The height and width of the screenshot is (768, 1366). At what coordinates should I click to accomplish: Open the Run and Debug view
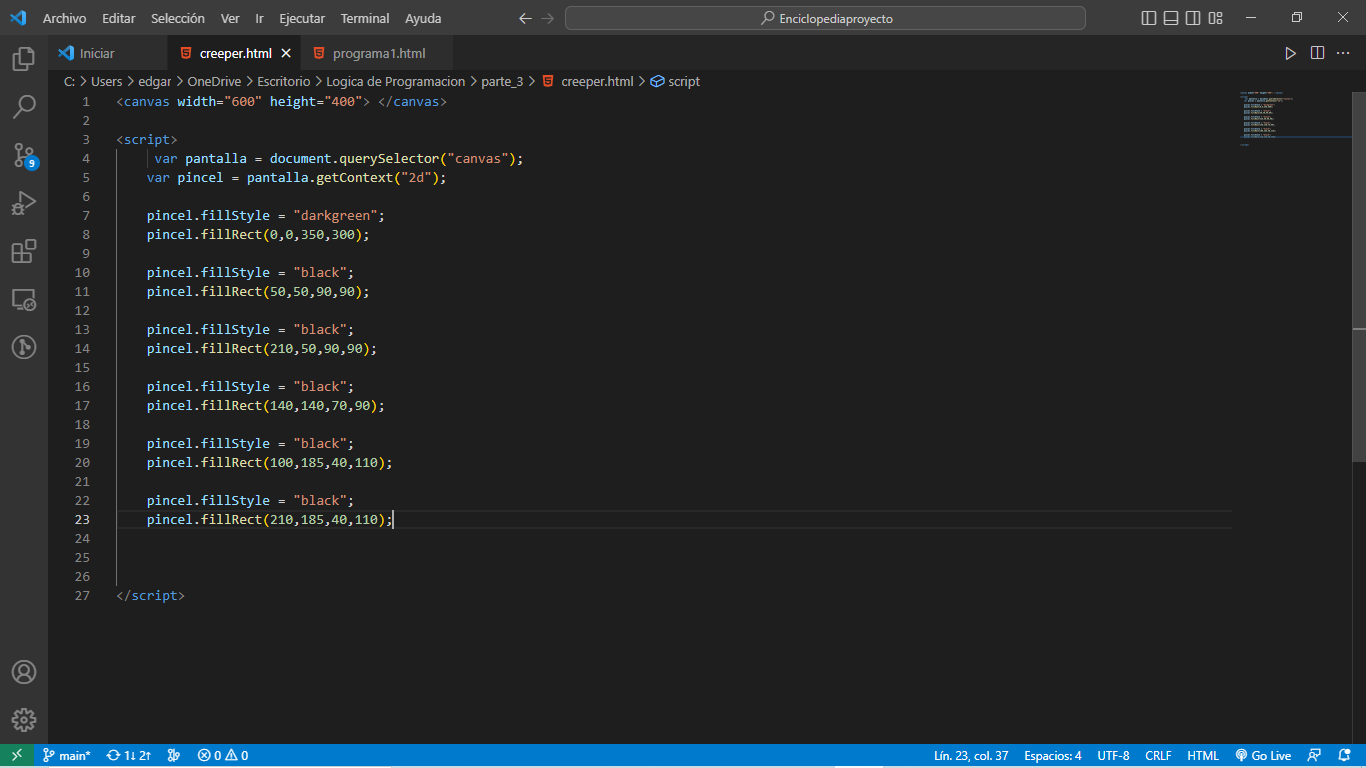[x=24, y=203]
